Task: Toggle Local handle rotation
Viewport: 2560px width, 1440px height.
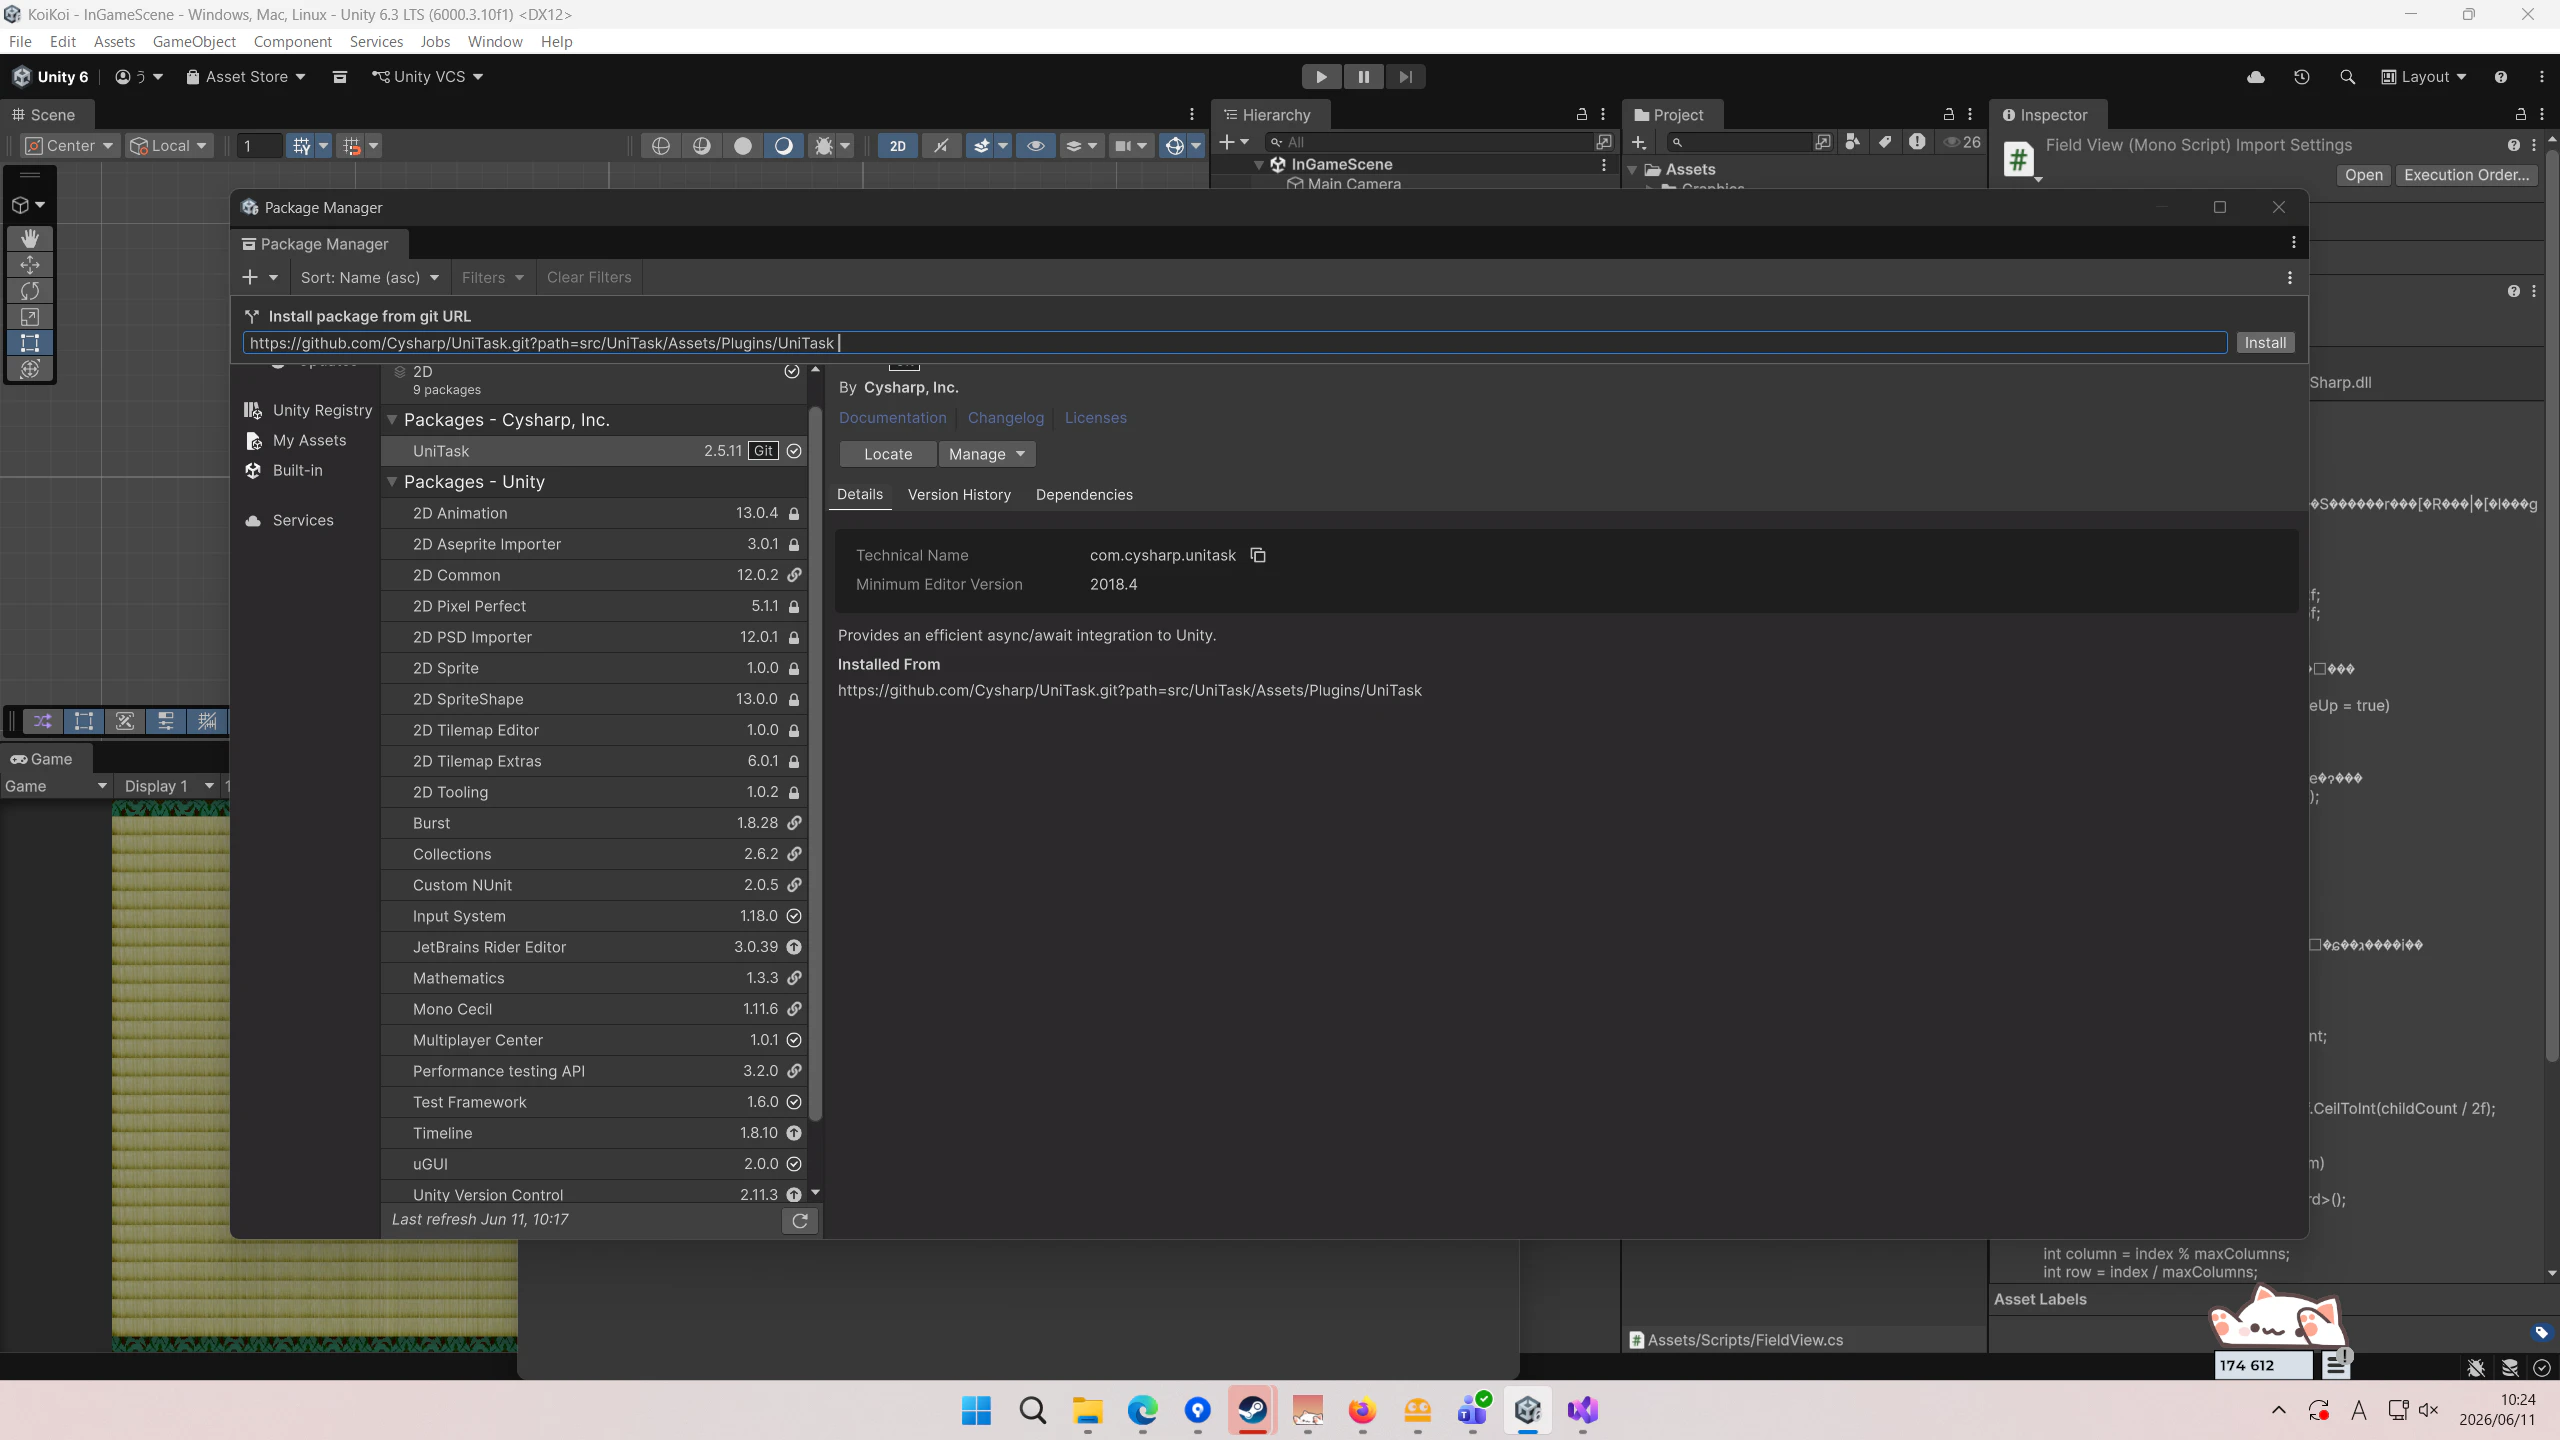Action: (168, 146)
